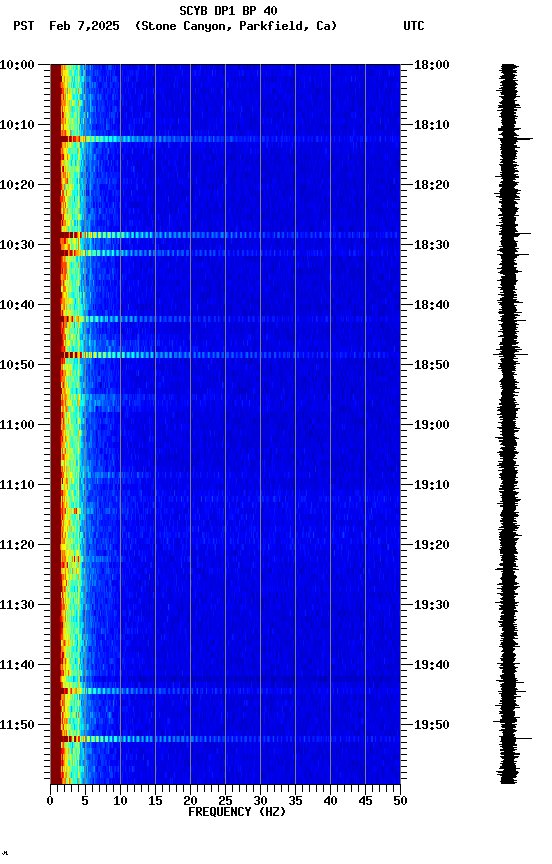Click the title text 'SCYB DP1 BP 40'

pyautogui.click(x=228, y=11)
